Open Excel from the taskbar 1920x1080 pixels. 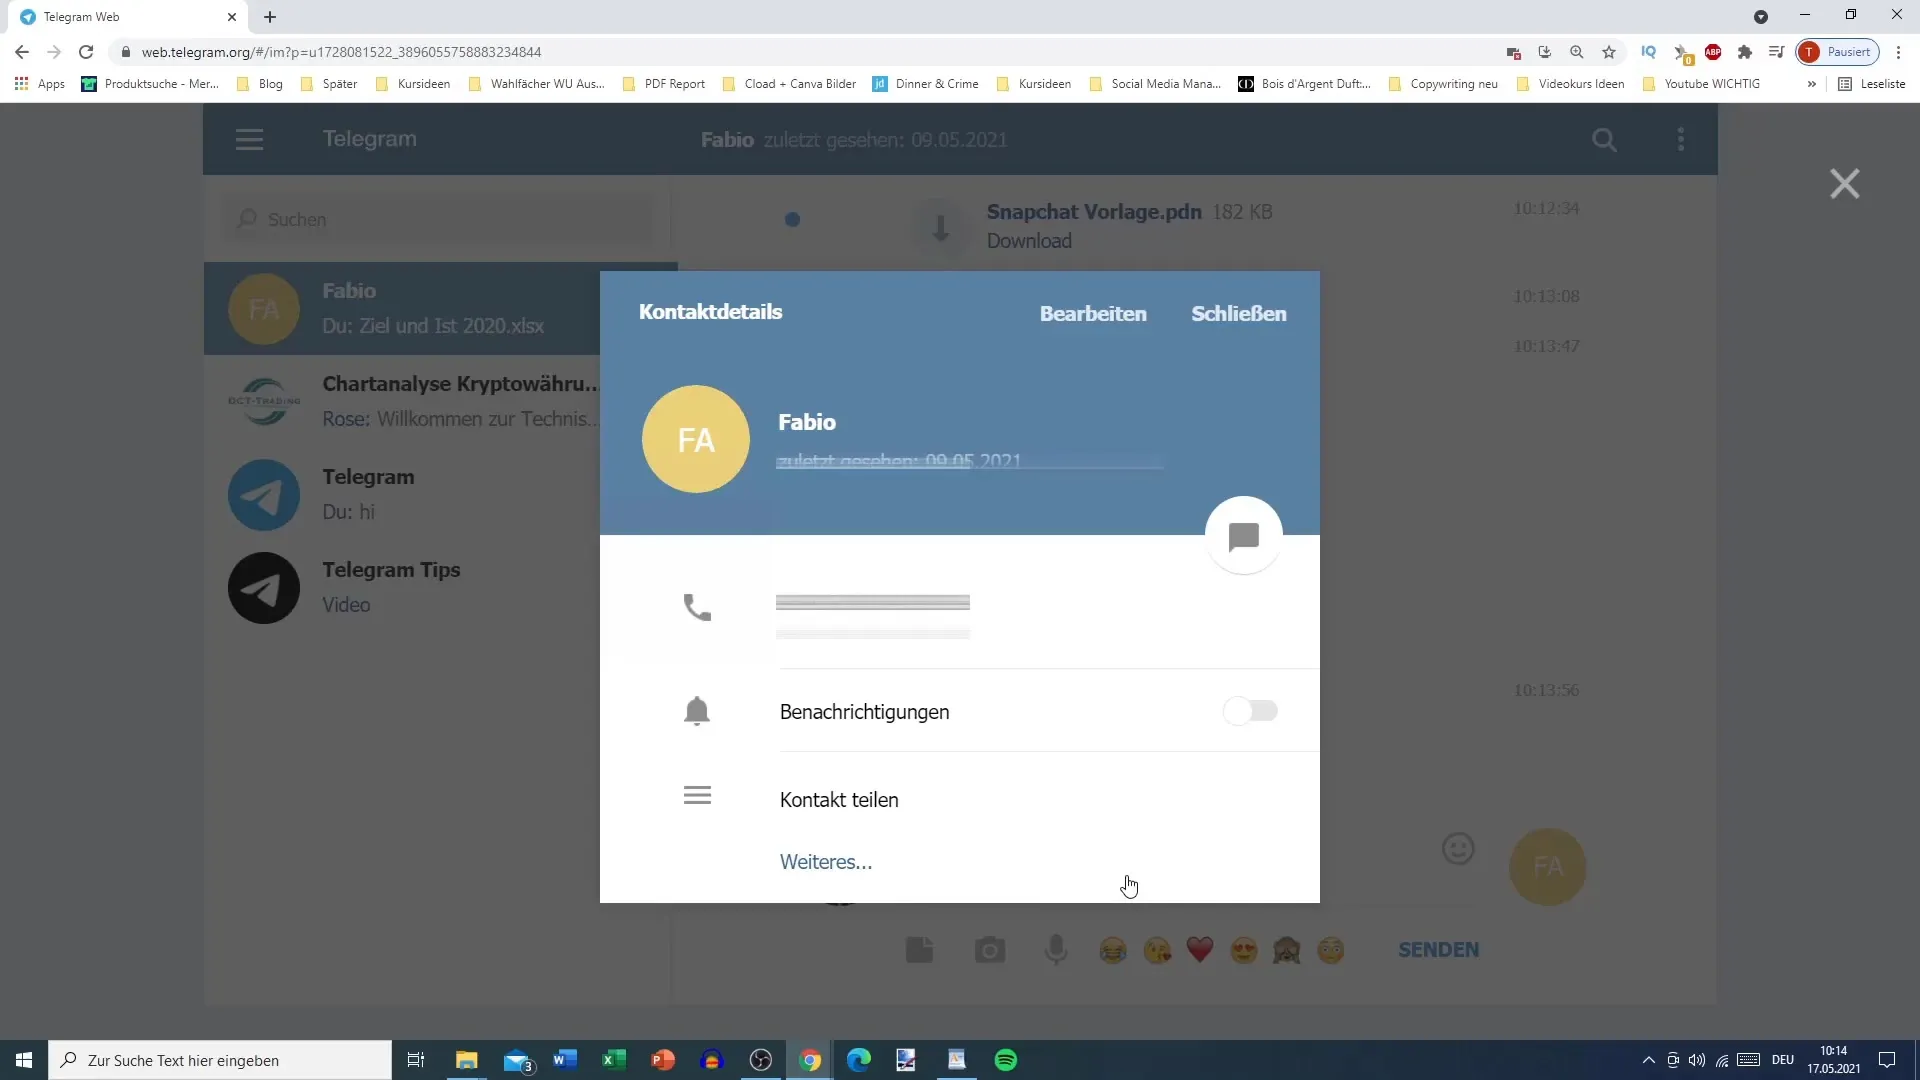point(614,1060)
